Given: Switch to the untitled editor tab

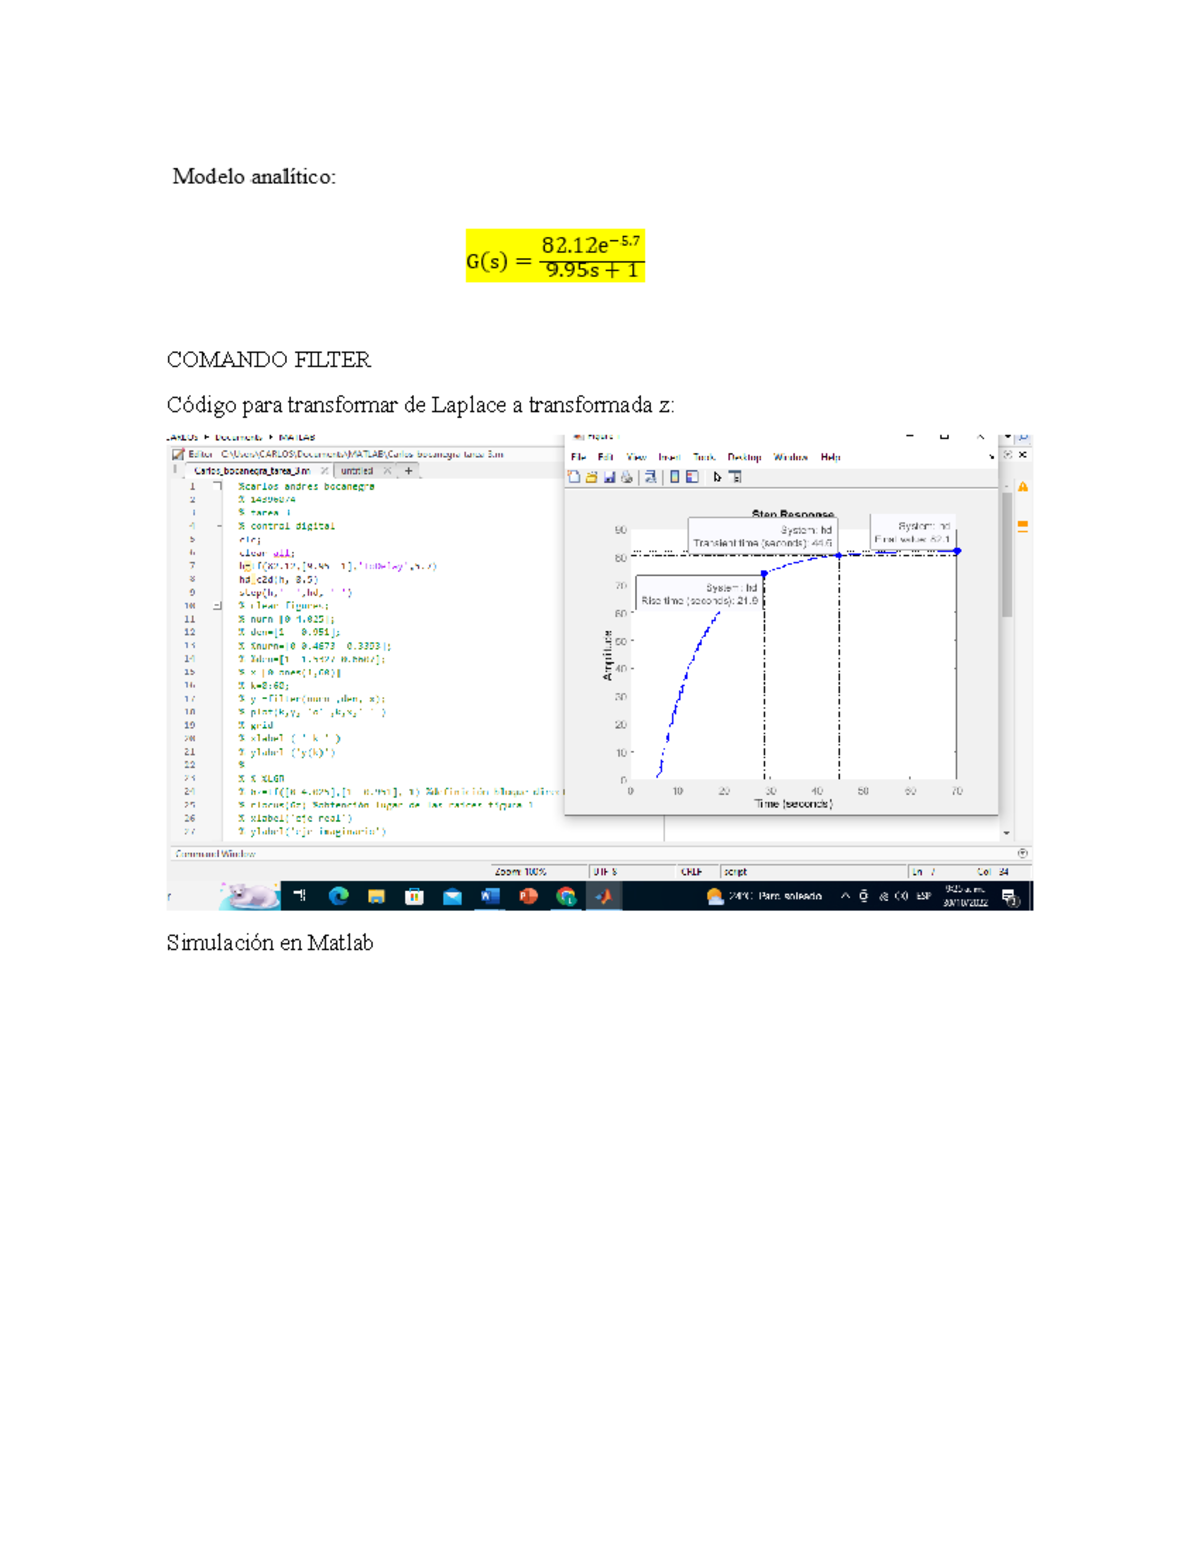Looking at the screenshot, I should click(356, 471).
